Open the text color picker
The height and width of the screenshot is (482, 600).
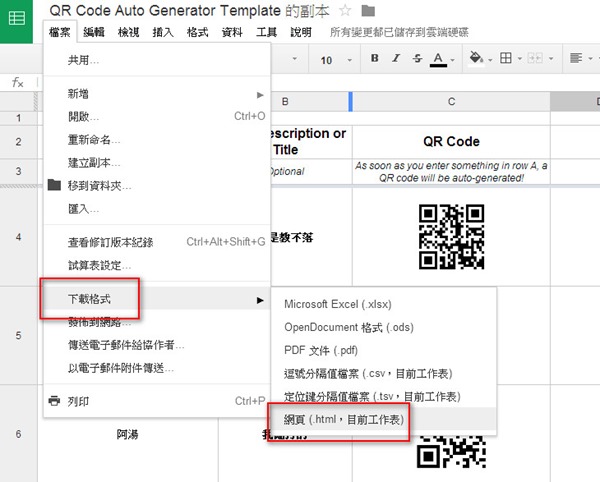pos(438,59)
